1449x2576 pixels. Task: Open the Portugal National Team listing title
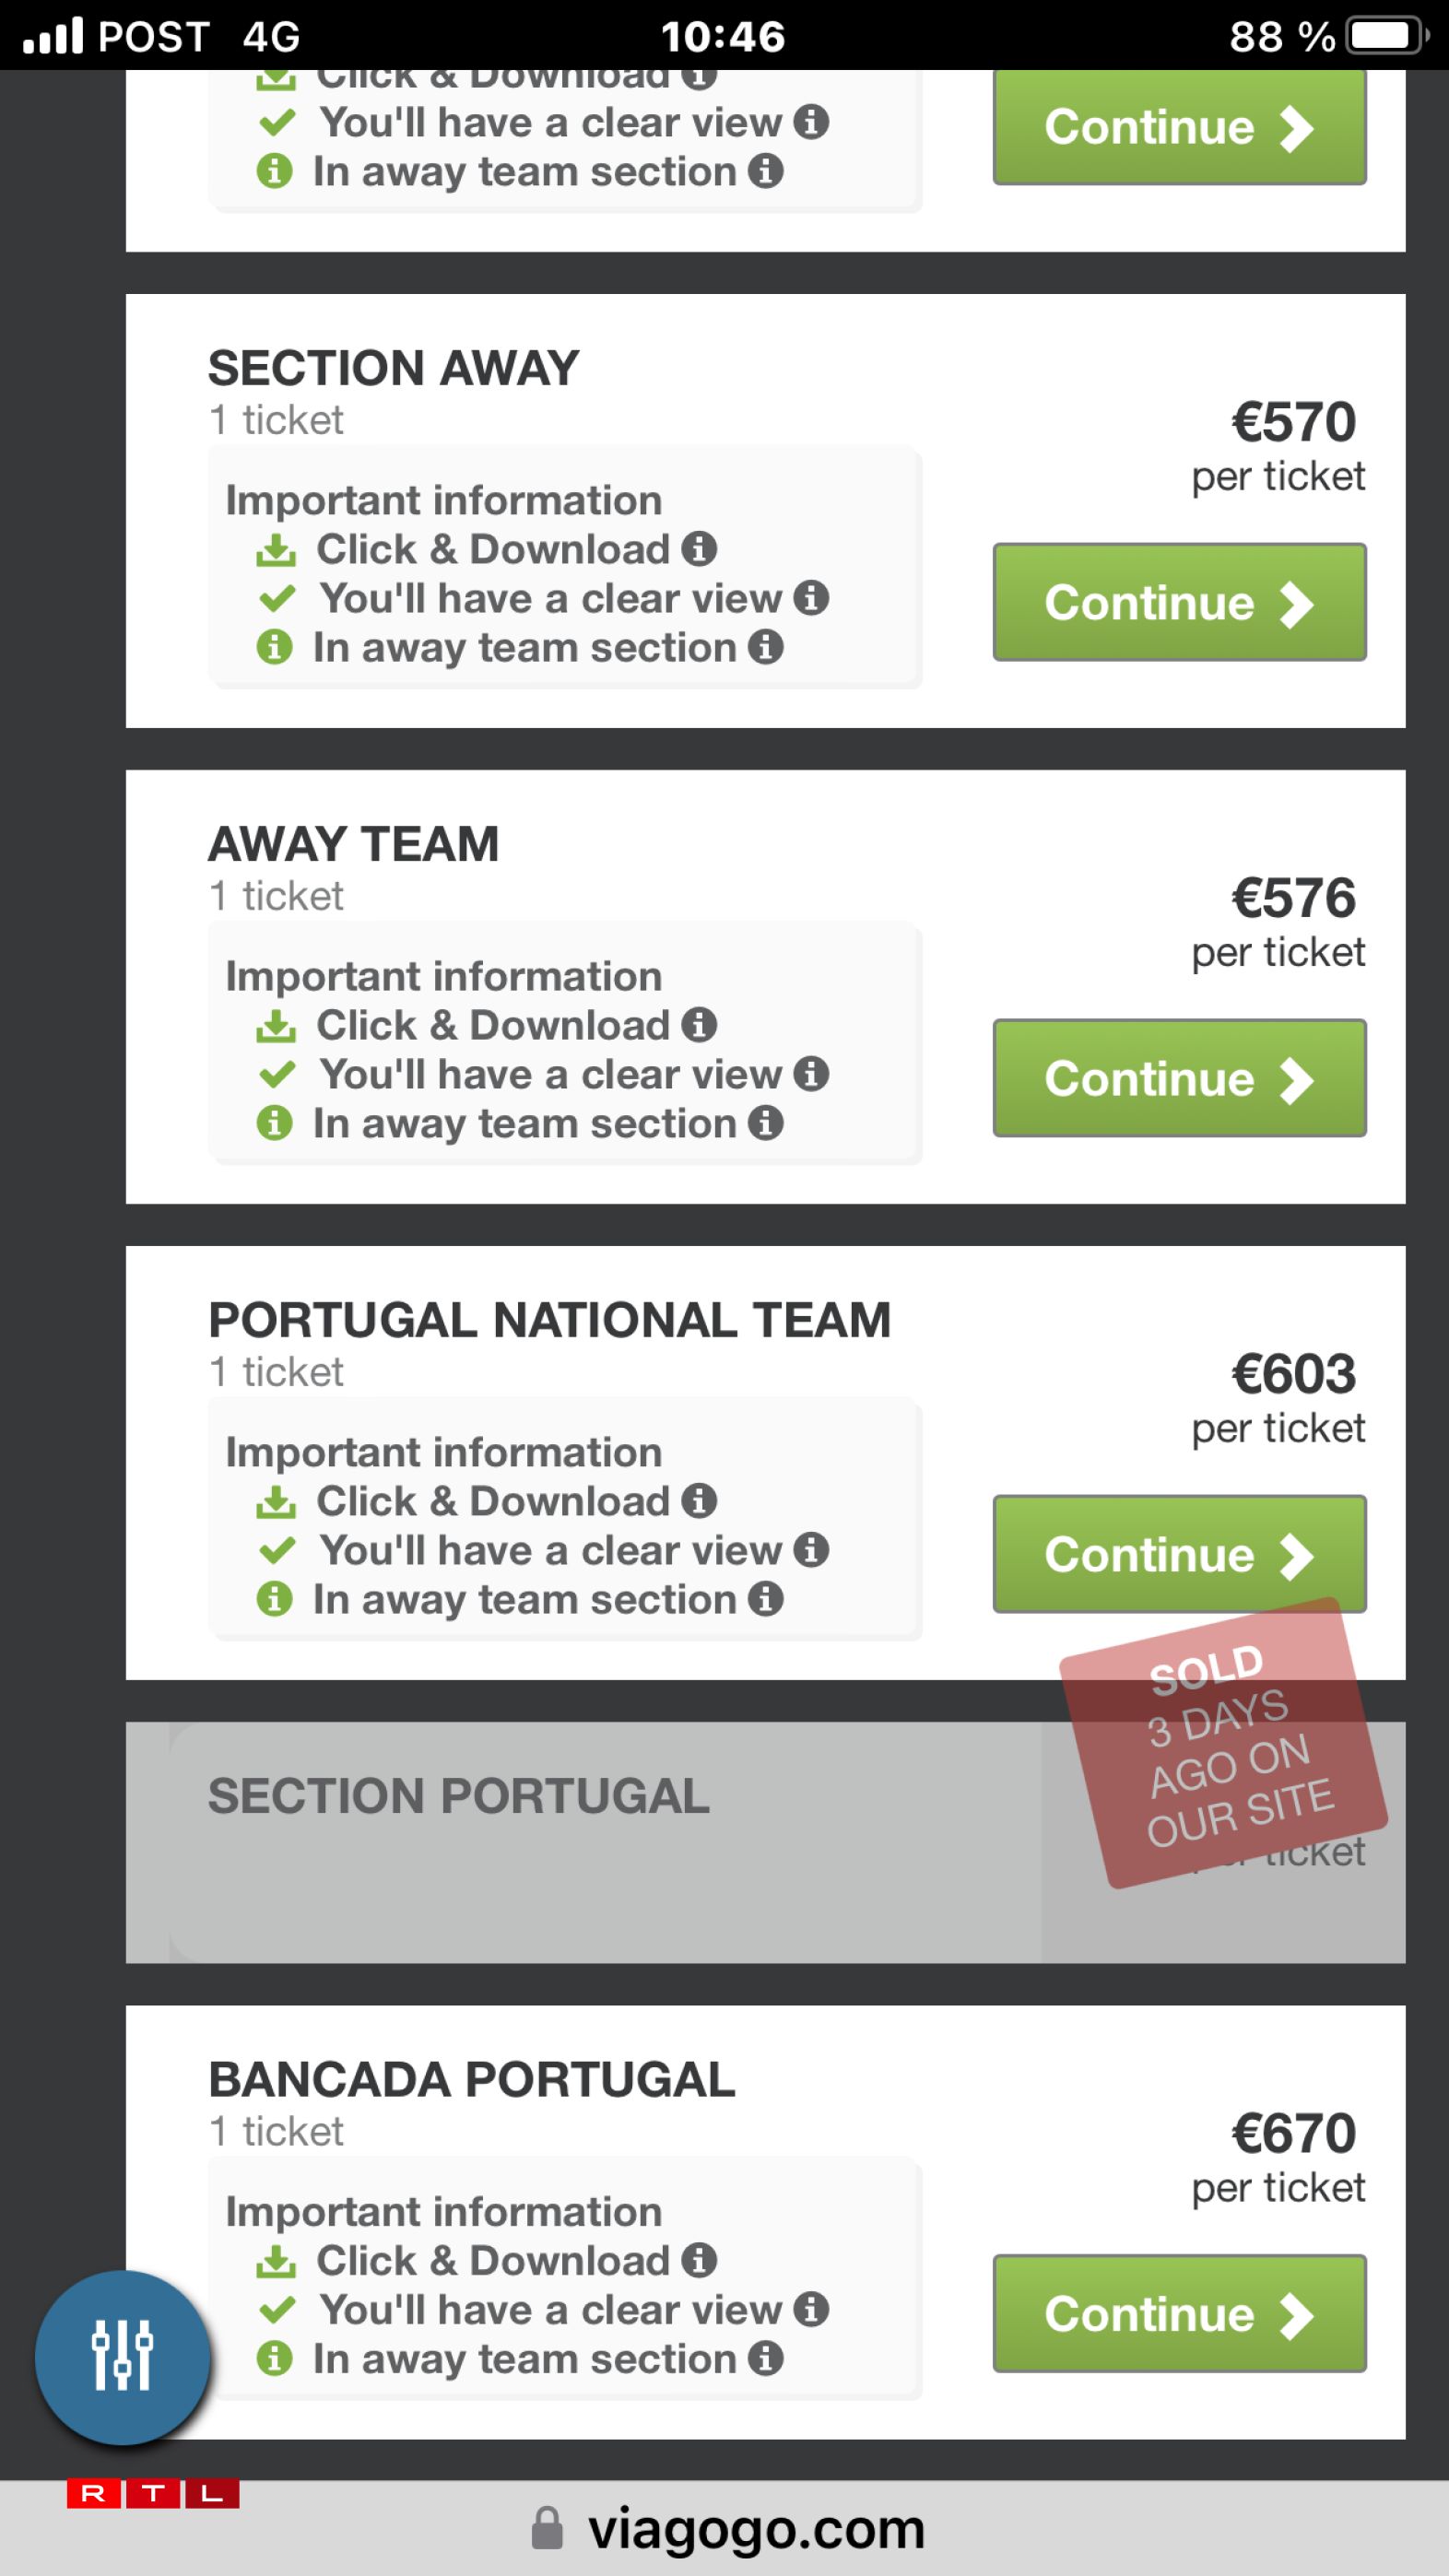pyautogui.click(x=548, y=1320)
